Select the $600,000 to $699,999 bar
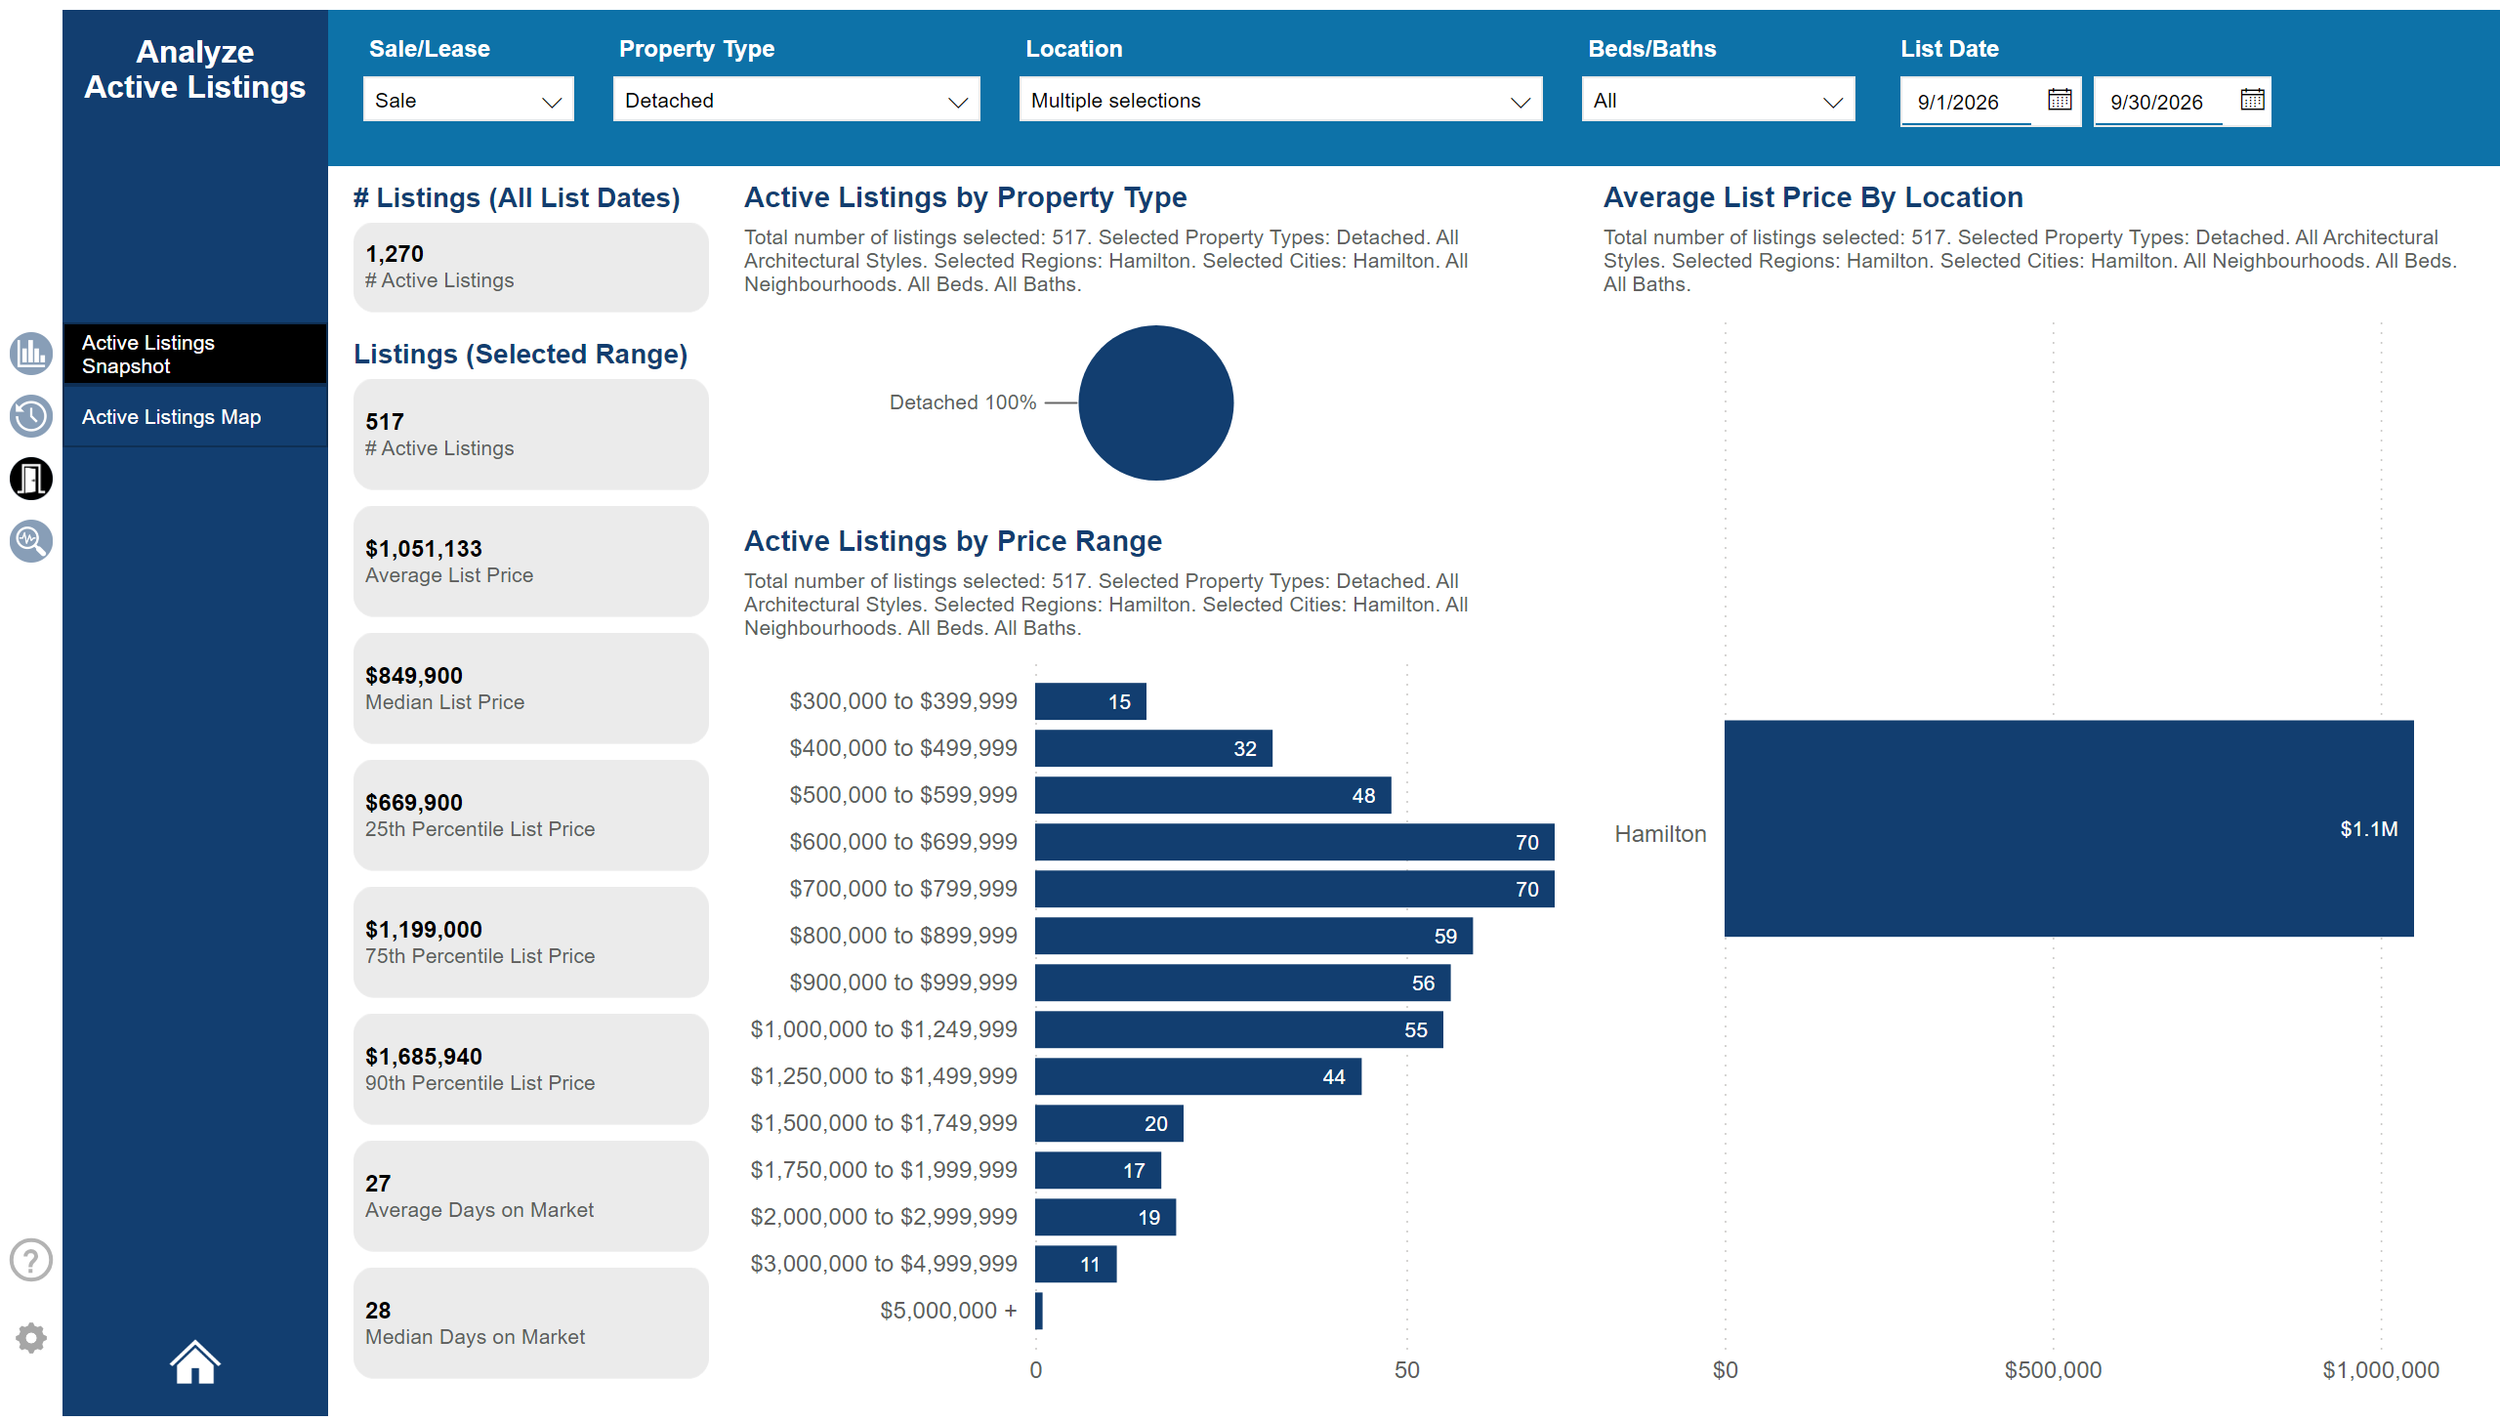The image size is (2500, 1426). [1294, 843]
